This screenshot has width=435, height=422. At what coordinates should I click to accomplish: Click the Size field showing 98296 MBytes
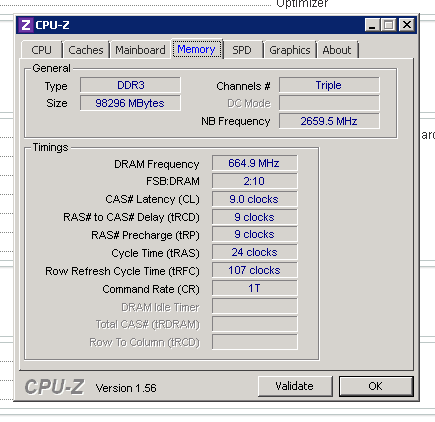[130, 103]
